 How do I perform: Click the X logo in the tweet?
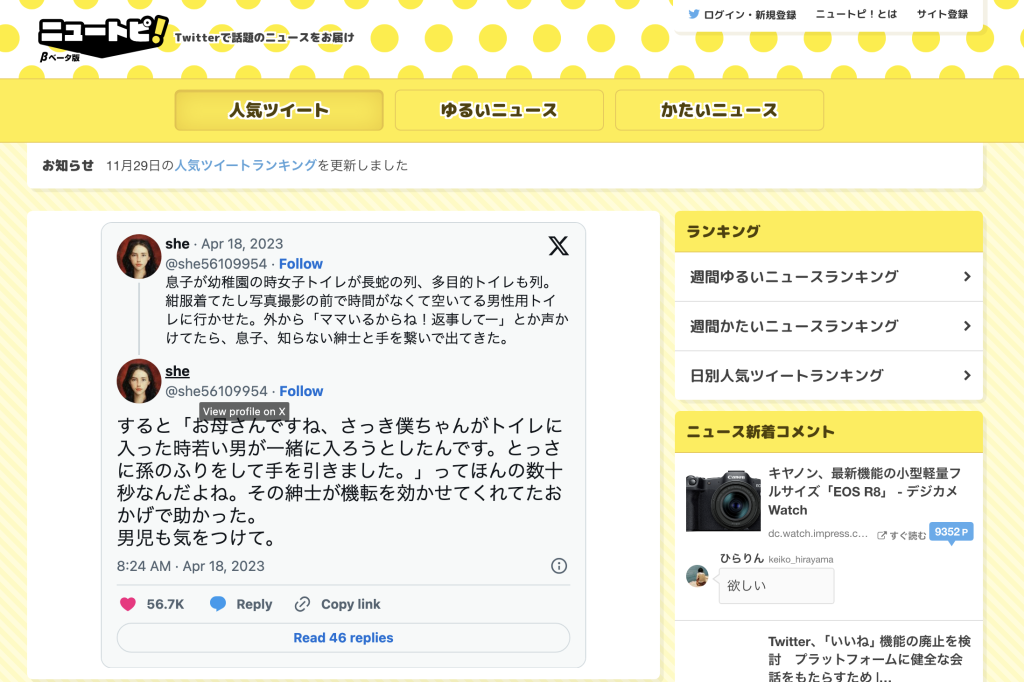pos(558,246)
